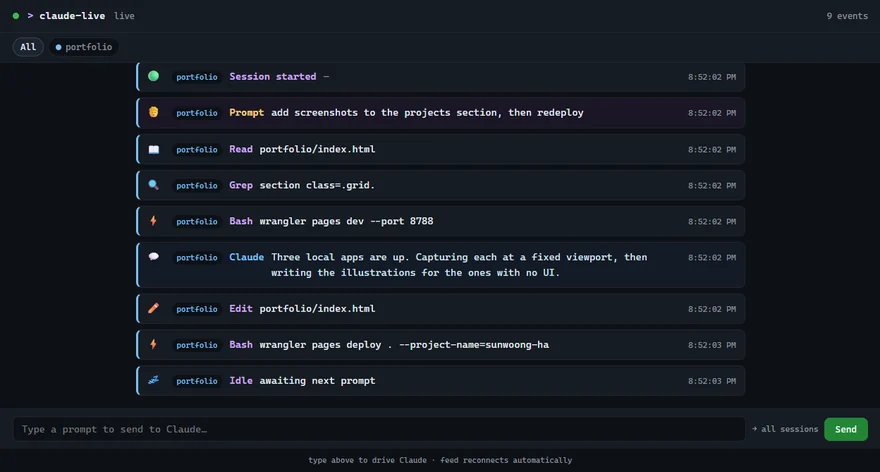Click the portfolio tag in the Prompt row
The image size is (880, 472).
click(196, 113)
